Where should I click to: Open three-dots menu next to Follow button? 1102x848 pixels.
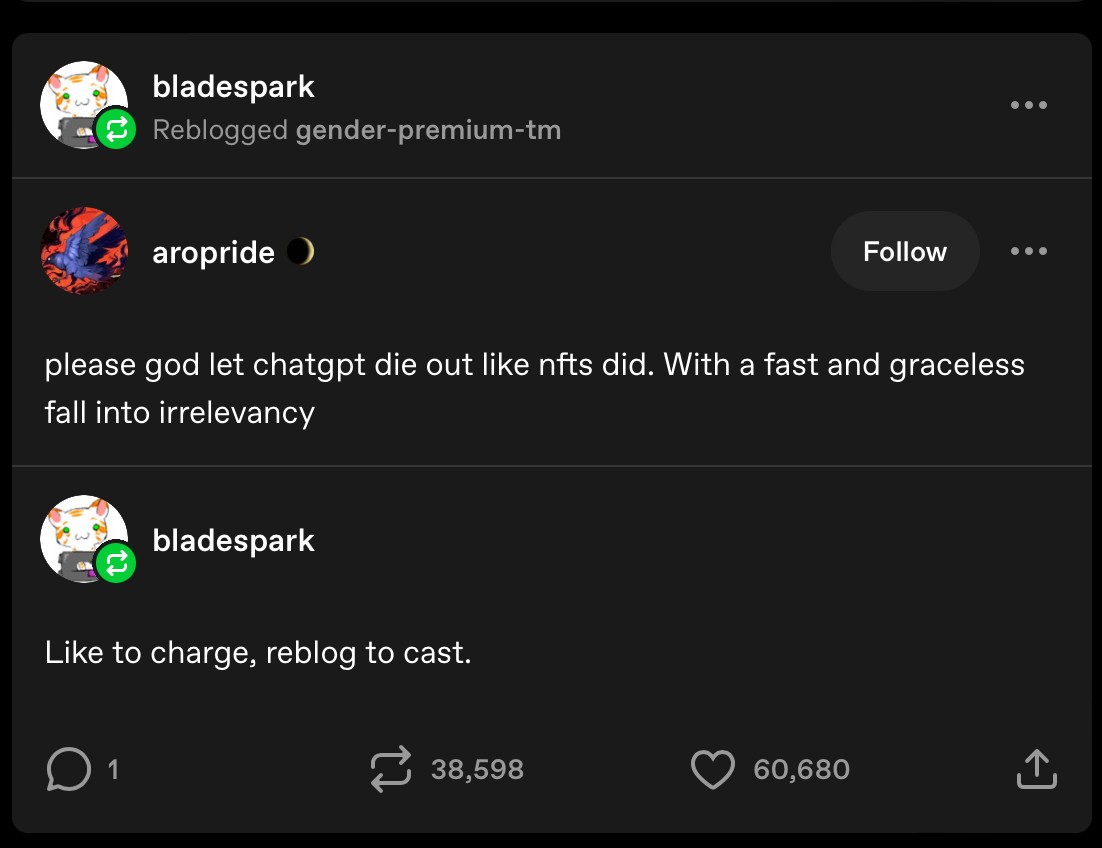[x=1029, y=252]
